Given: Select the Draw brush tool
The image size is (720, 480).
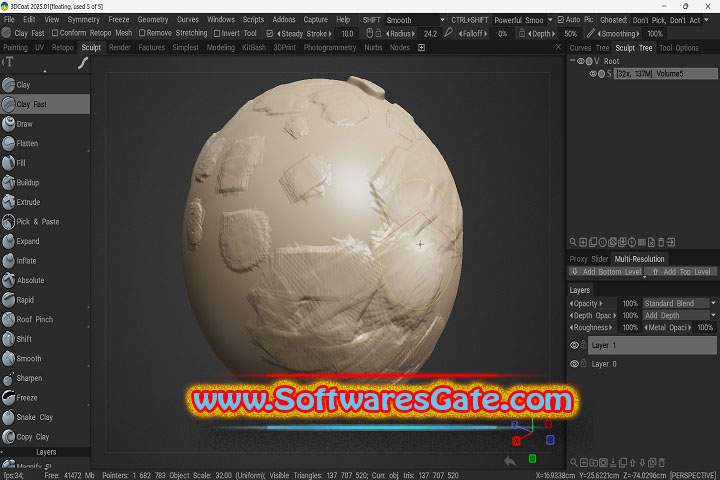Looking at the screenshot, I should coord(45,124).
